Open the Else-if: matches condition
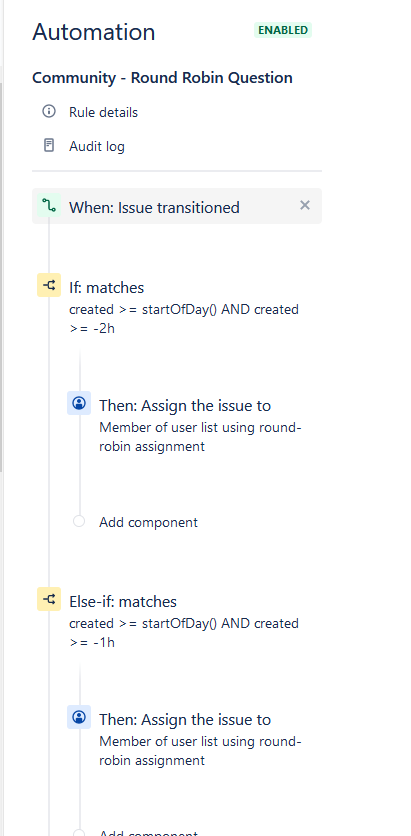Image resolution: width=411 pixels, height=836 pixels. 123,602
